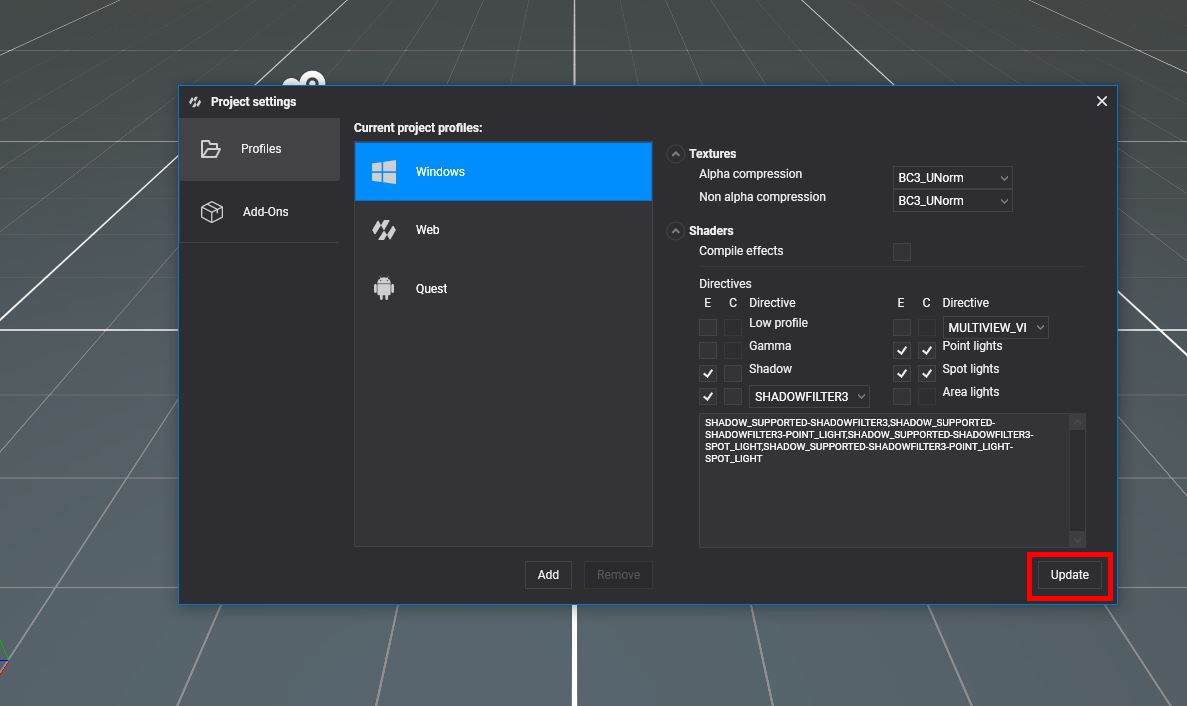Uncheck the Point lights E checkbox
This screenshot has height=706, width=1187.
point(902,350)
